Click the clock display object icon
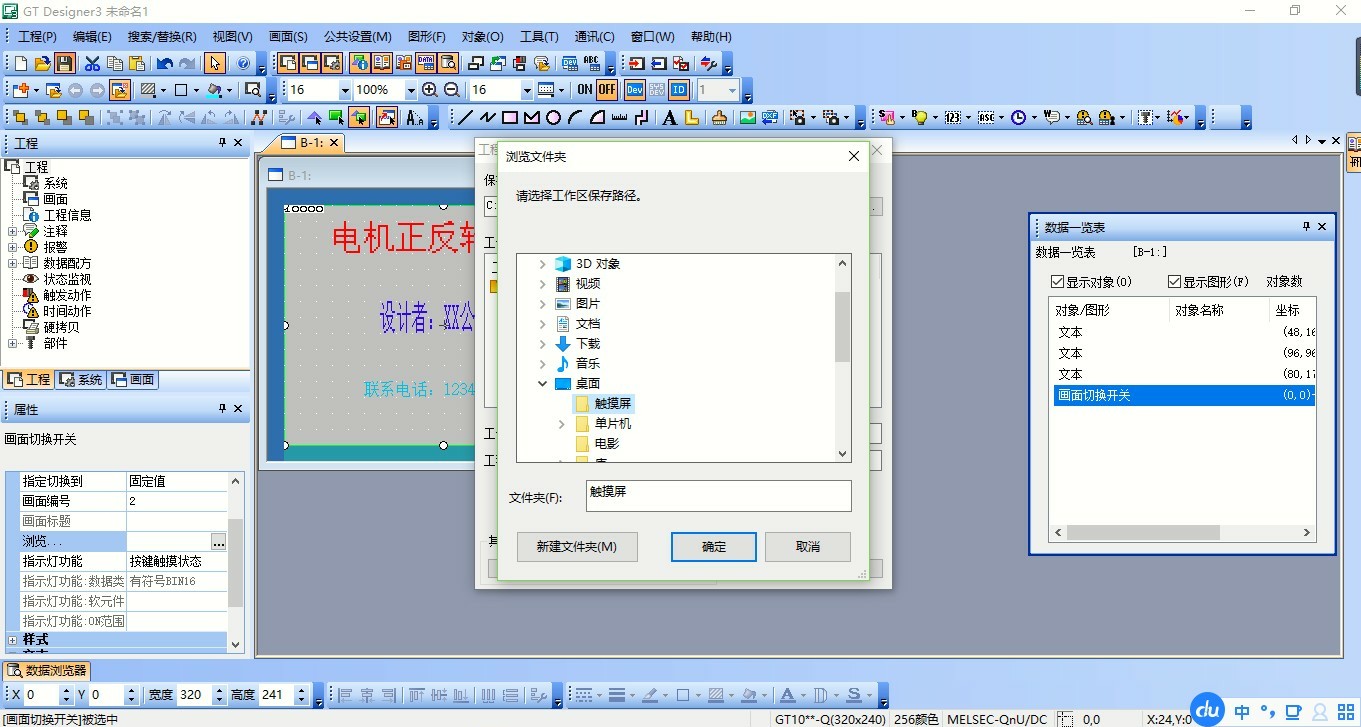This screenshot has height=727, width=1361. coord(1018,117)
